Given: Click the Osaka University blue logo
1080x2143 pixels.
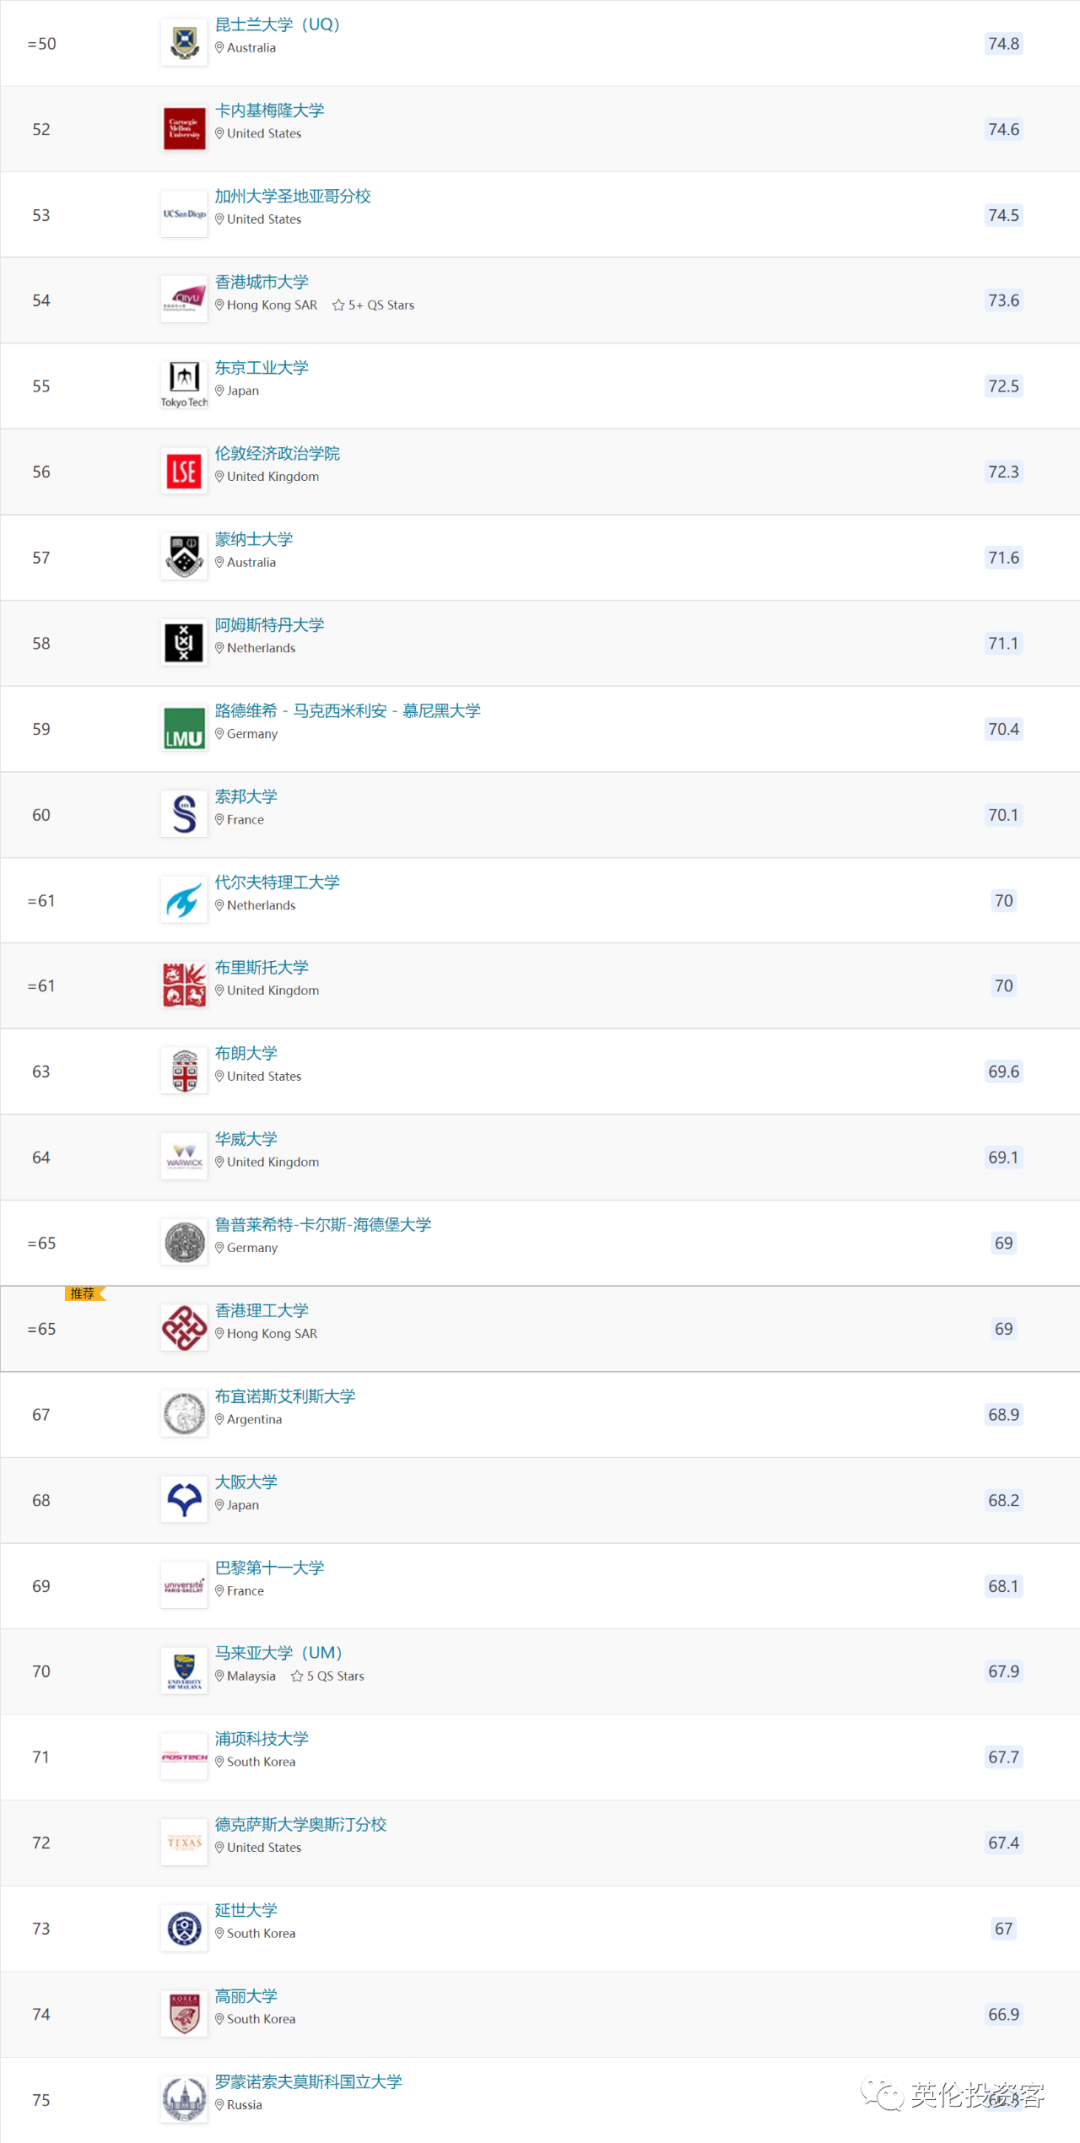Looking at the screenshot, I should point(184,1500).
